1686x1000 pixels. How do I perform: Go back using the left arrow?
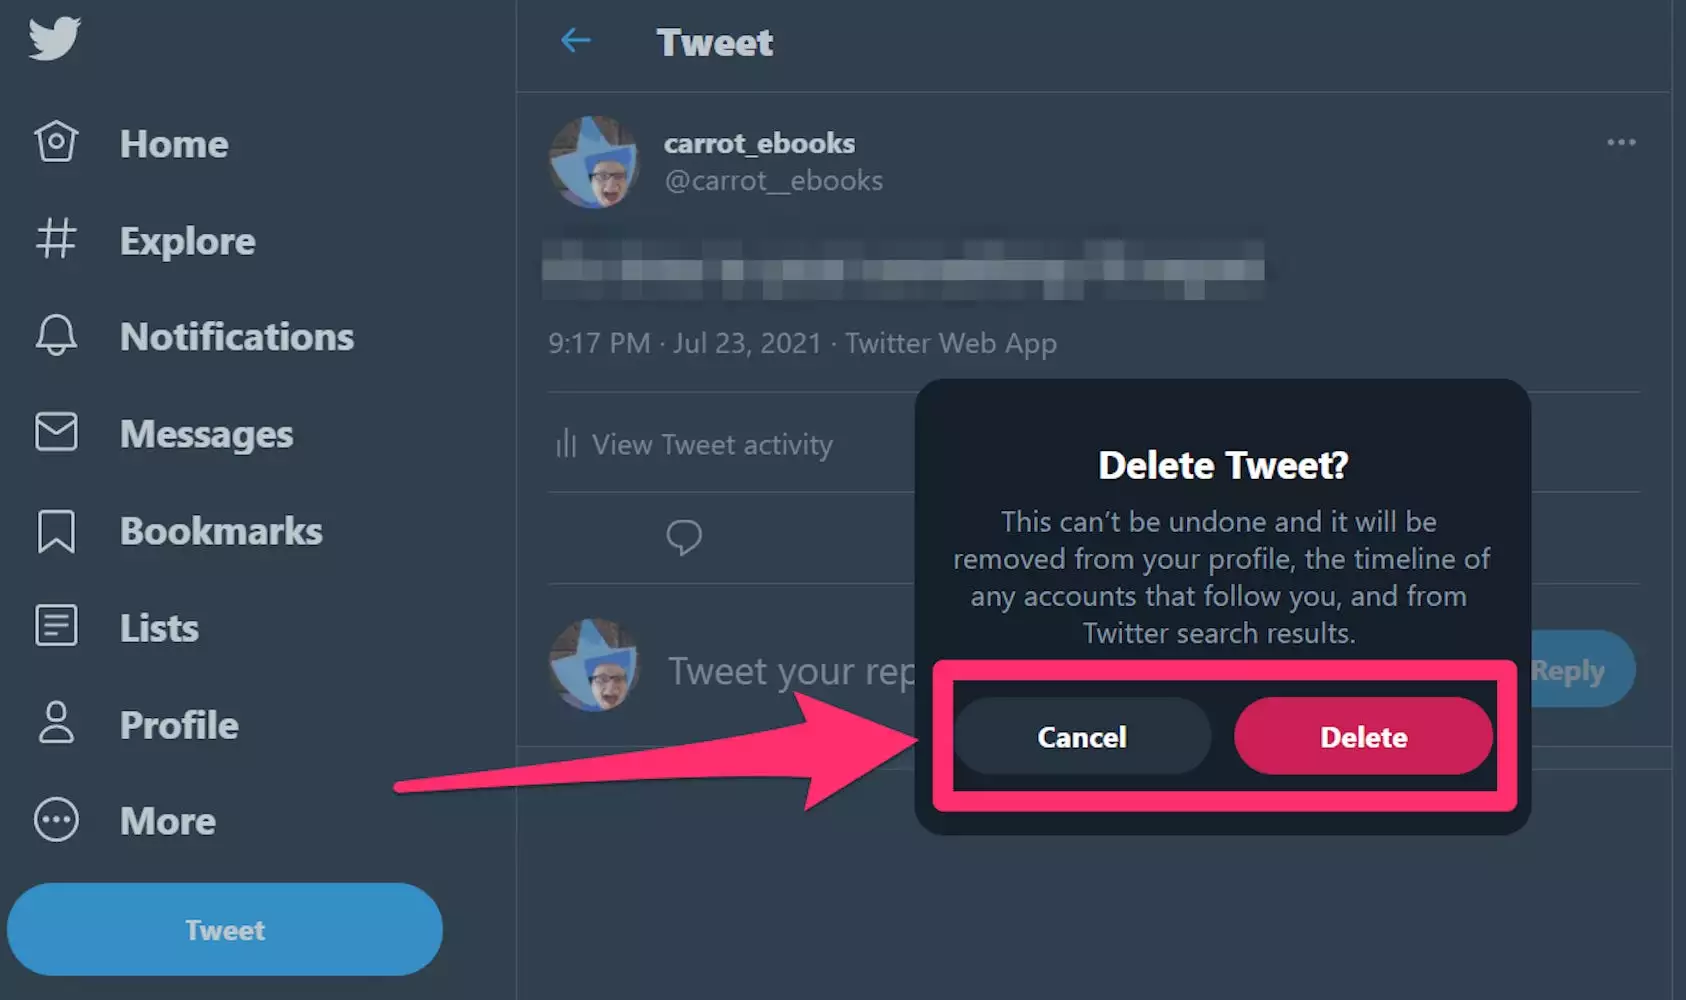click(576, 41)
